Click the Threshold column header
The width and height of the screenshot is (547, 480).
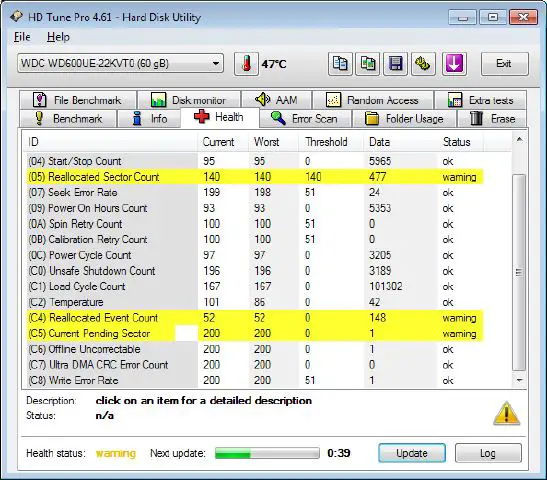pyautogui.click(x=331, y=142)
